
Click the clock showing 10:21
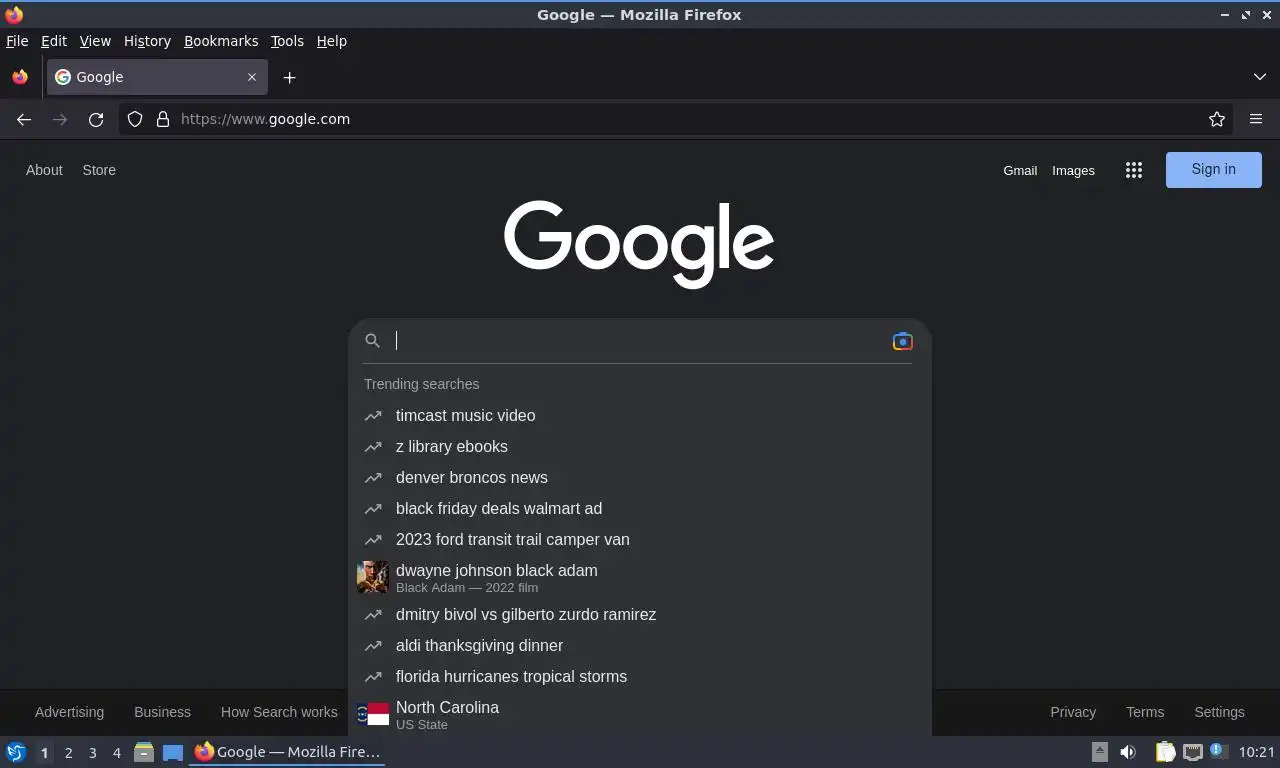coord(1257,752)
